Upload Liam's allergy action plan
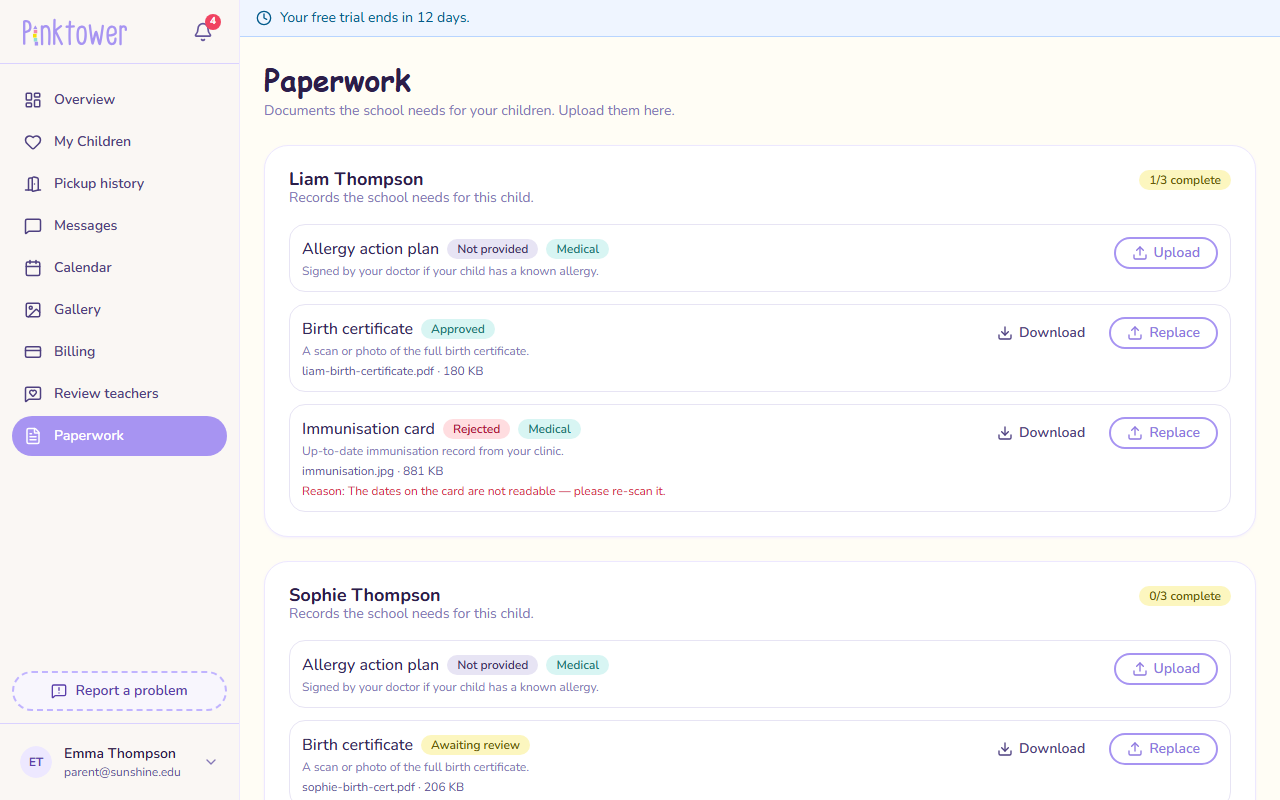 click(1166, 253)
